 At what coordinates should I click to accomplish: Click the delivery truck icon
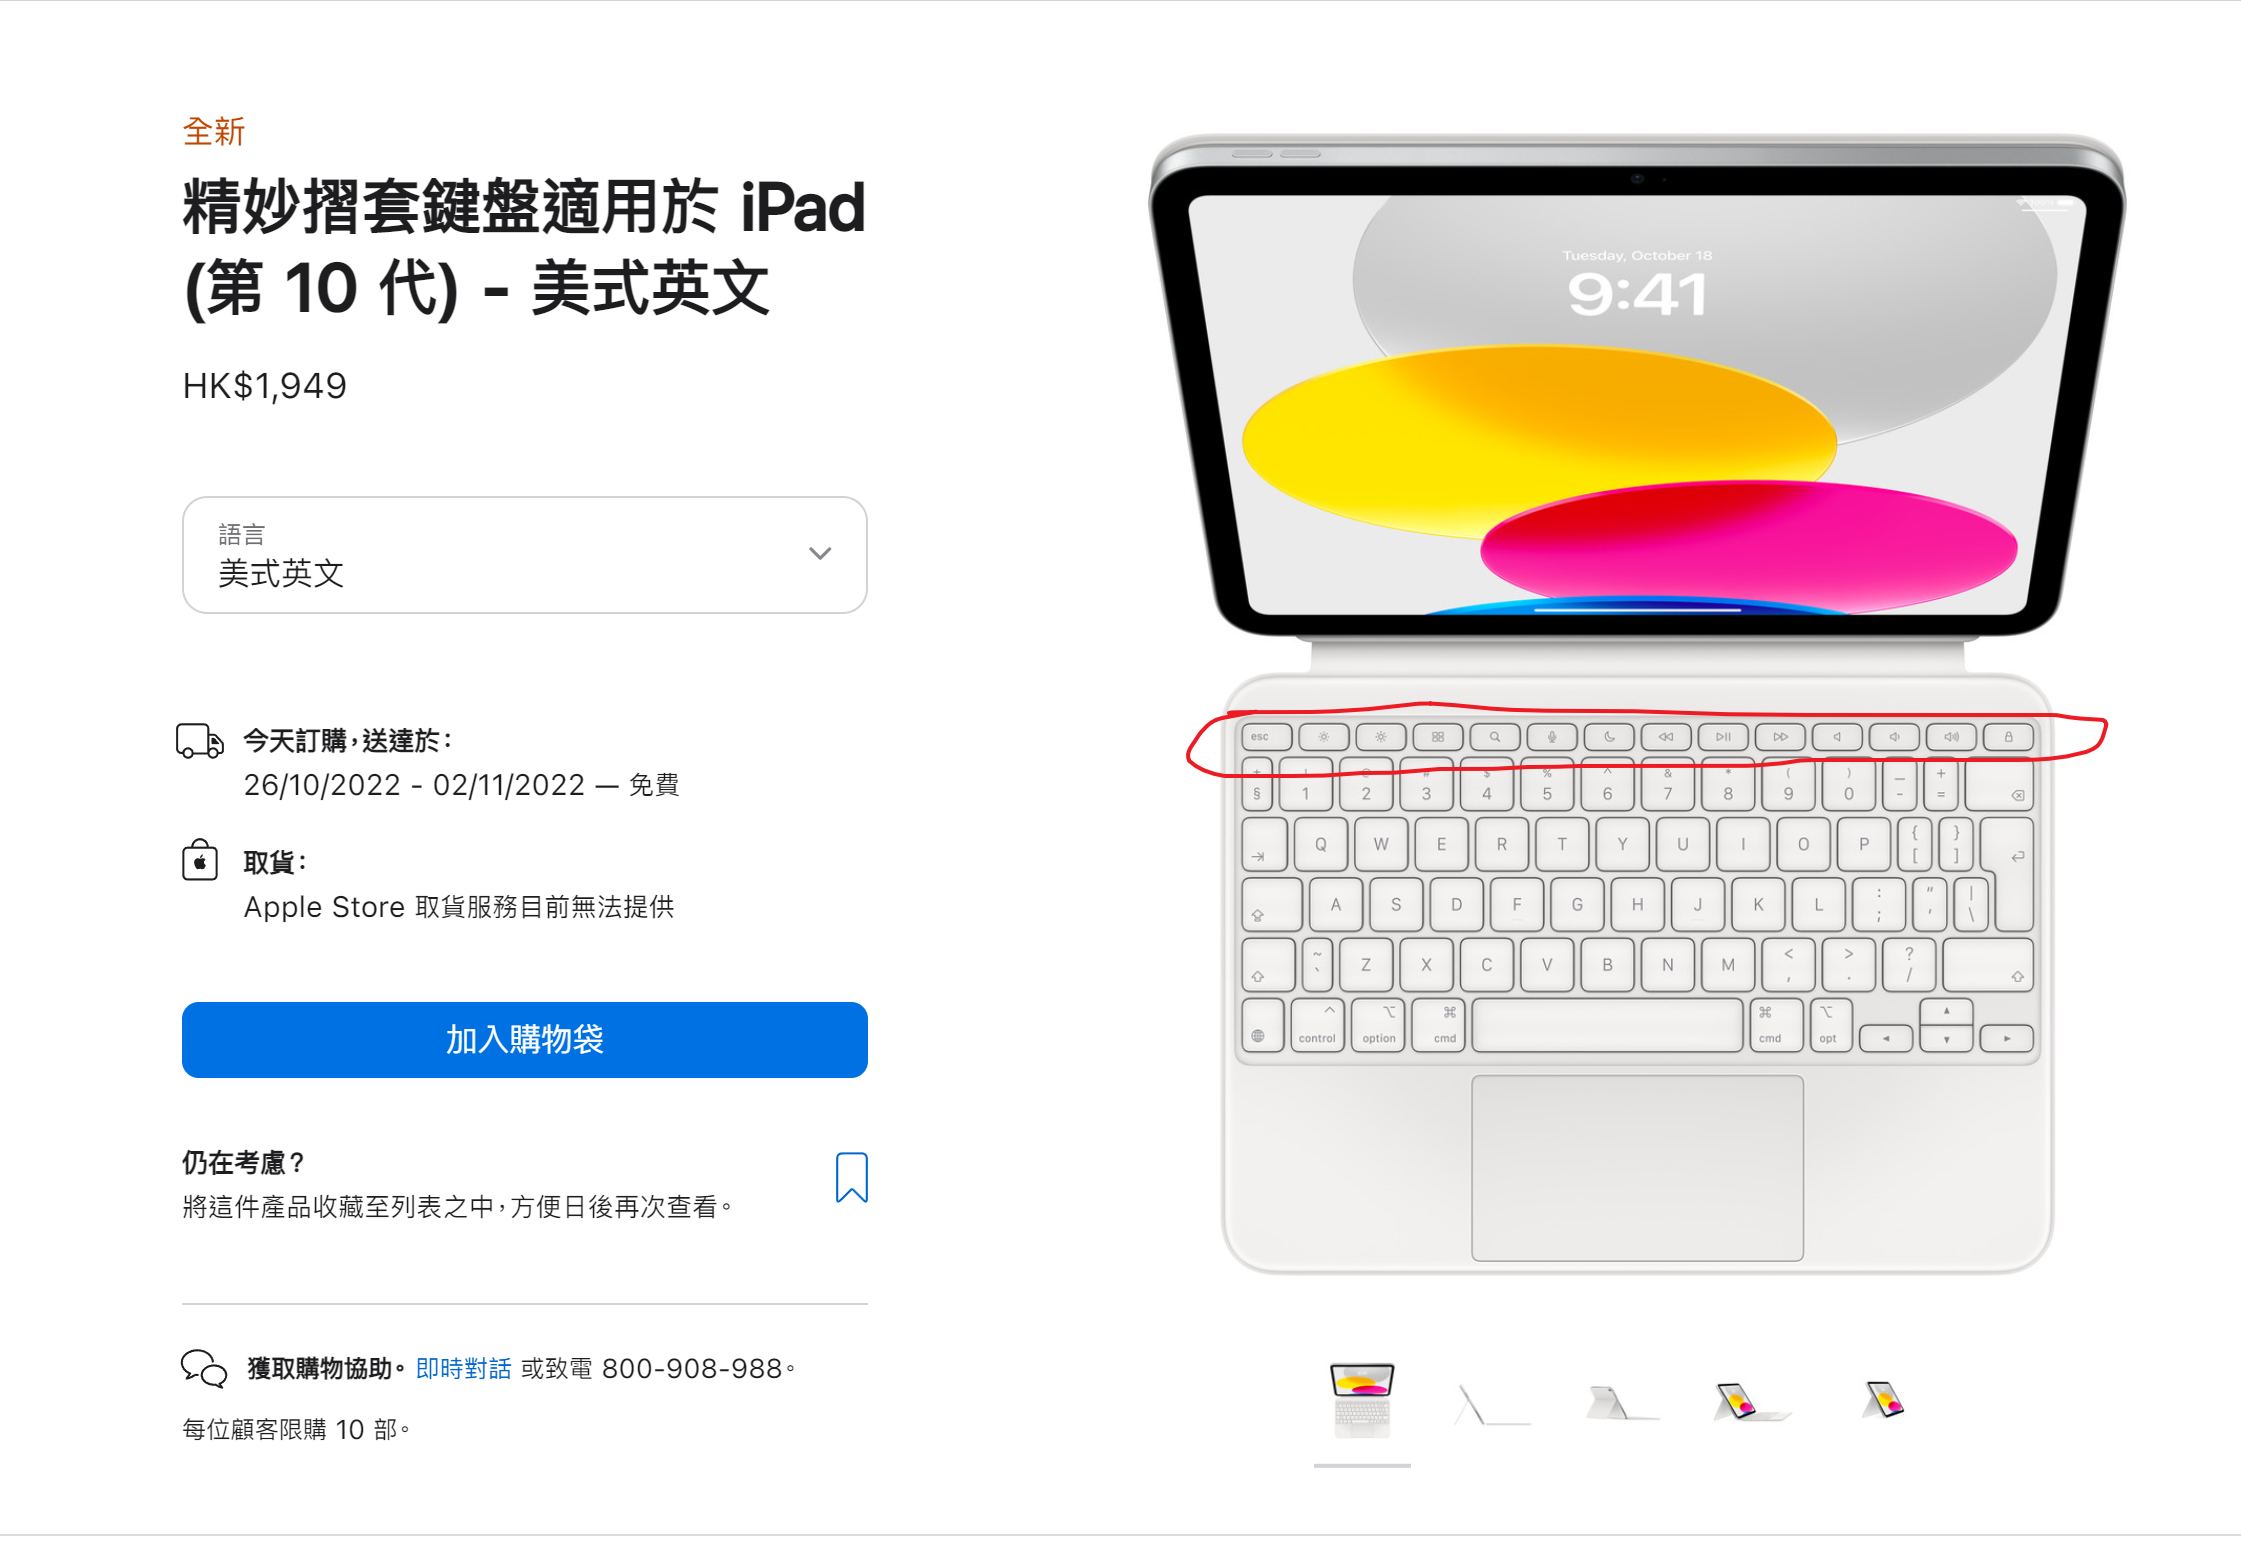click(x=200, y=741)
